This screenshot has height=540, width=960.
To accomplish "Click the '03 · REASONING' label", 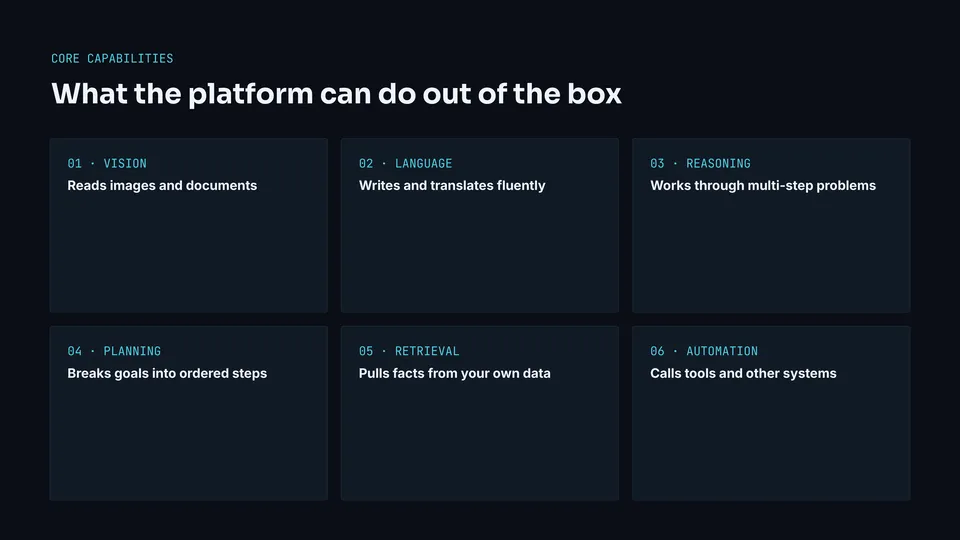I will pyautogui.click(x=700, y=163).
